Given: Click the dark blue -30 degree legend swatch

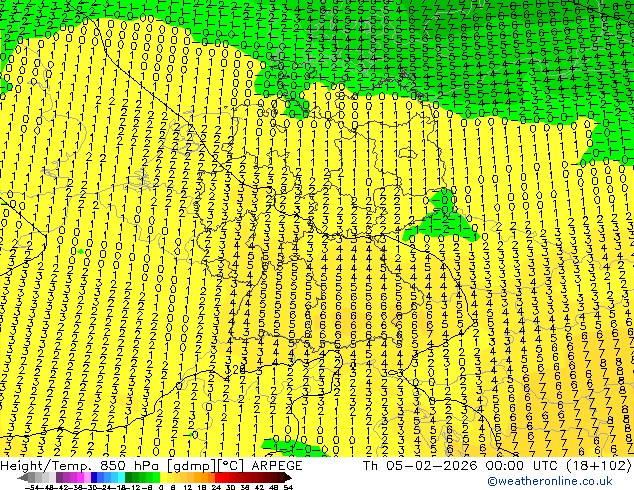Looking at the screenshot, I should tap(94, 477).
